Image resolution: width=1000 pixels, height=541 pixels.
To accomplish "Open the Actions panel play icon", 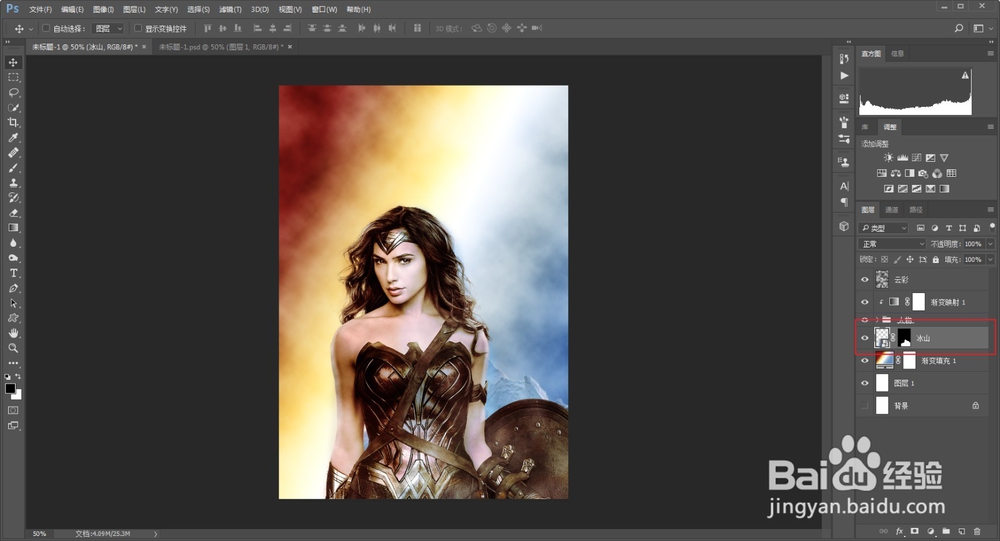I will pyautogui.click(x=844, y=75).
